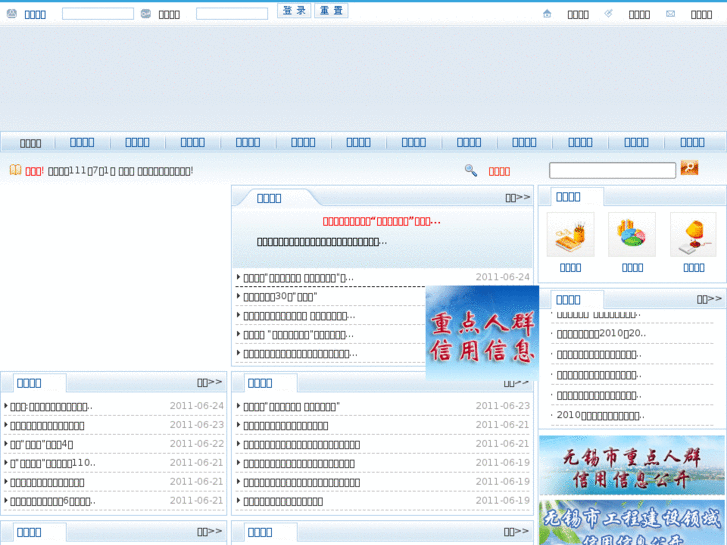
Task: Open the sidebar list item beginning with "2010"
Action: (x=600, y=415)
